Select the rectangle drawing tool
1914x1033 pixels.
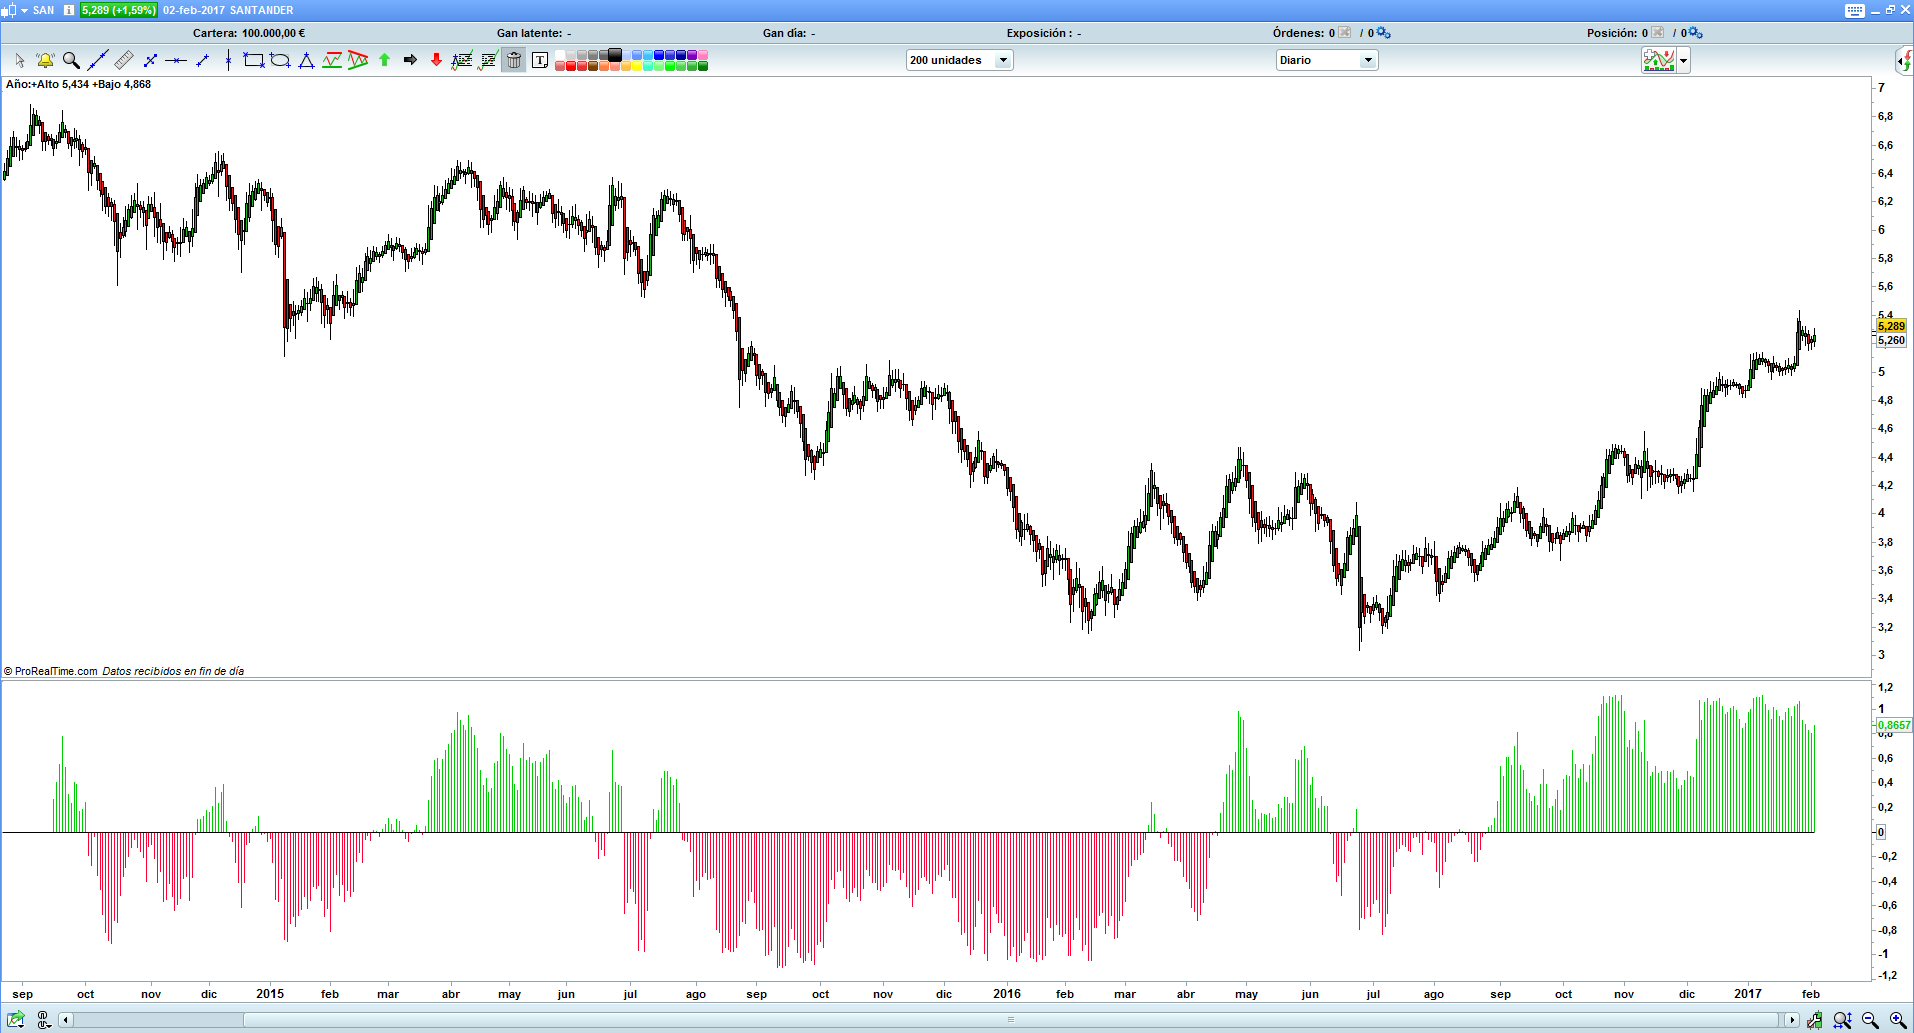point(254,61)
